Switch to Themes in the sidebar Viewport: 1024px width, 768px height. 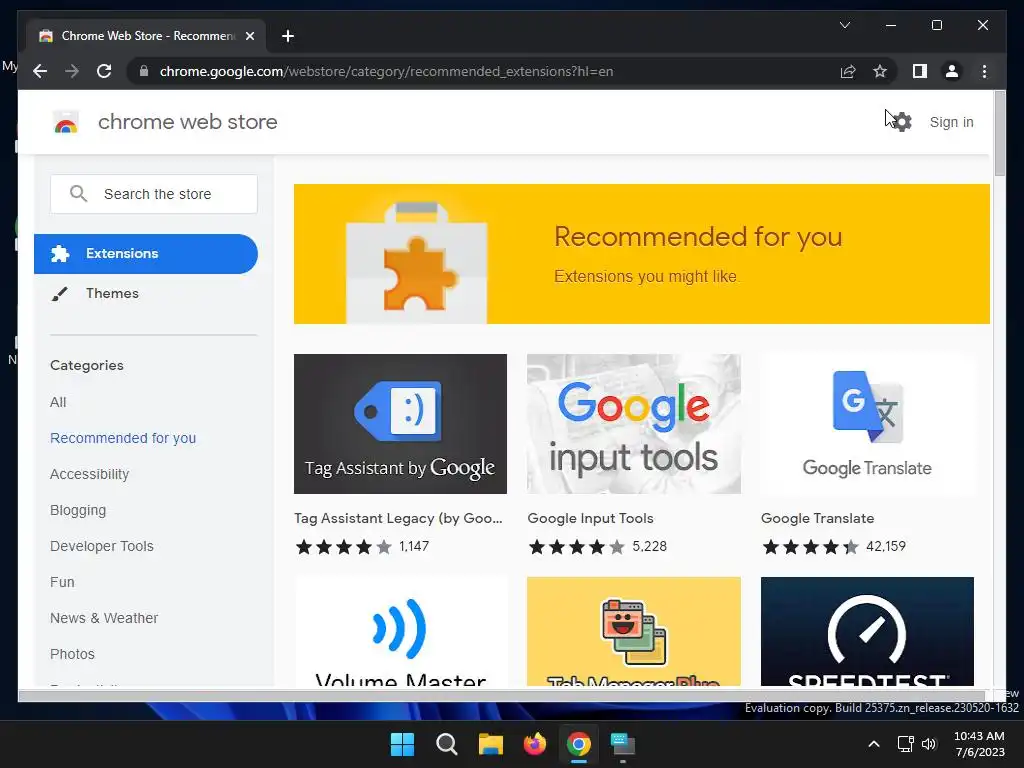tap(112, 293)
